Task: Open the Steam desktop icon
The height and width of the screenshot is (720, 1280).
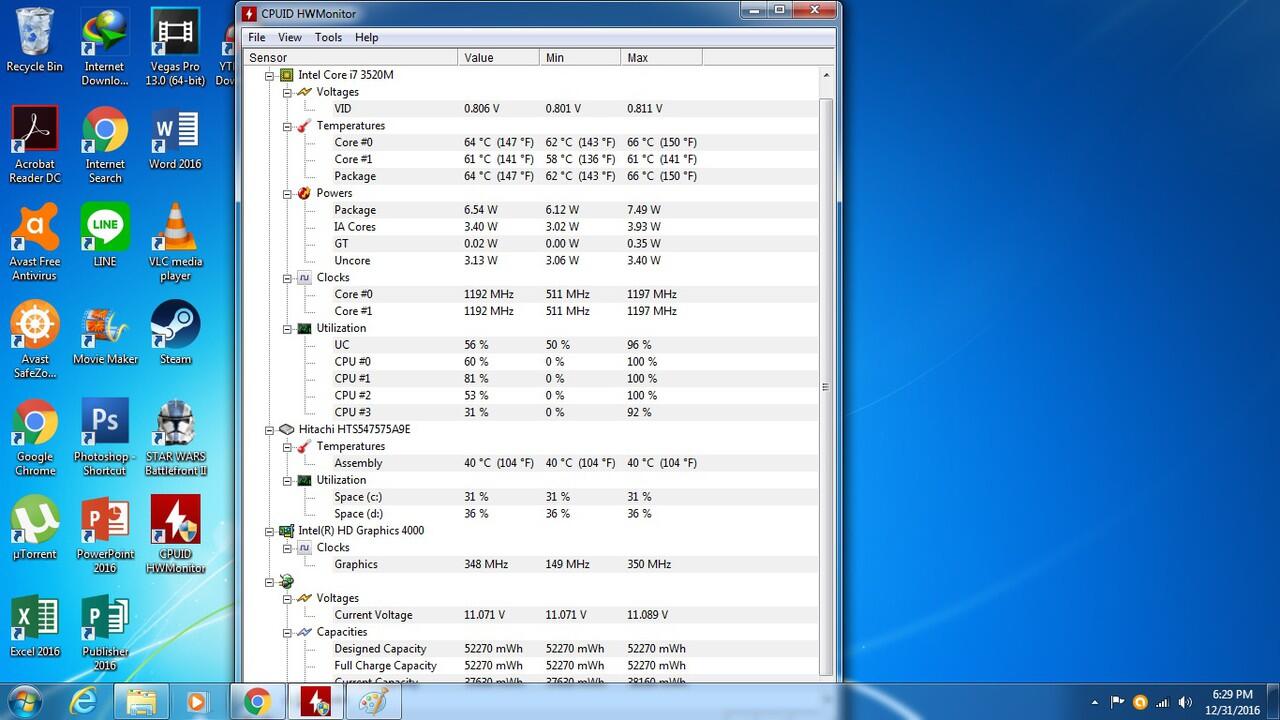Action: coord(175,334)
